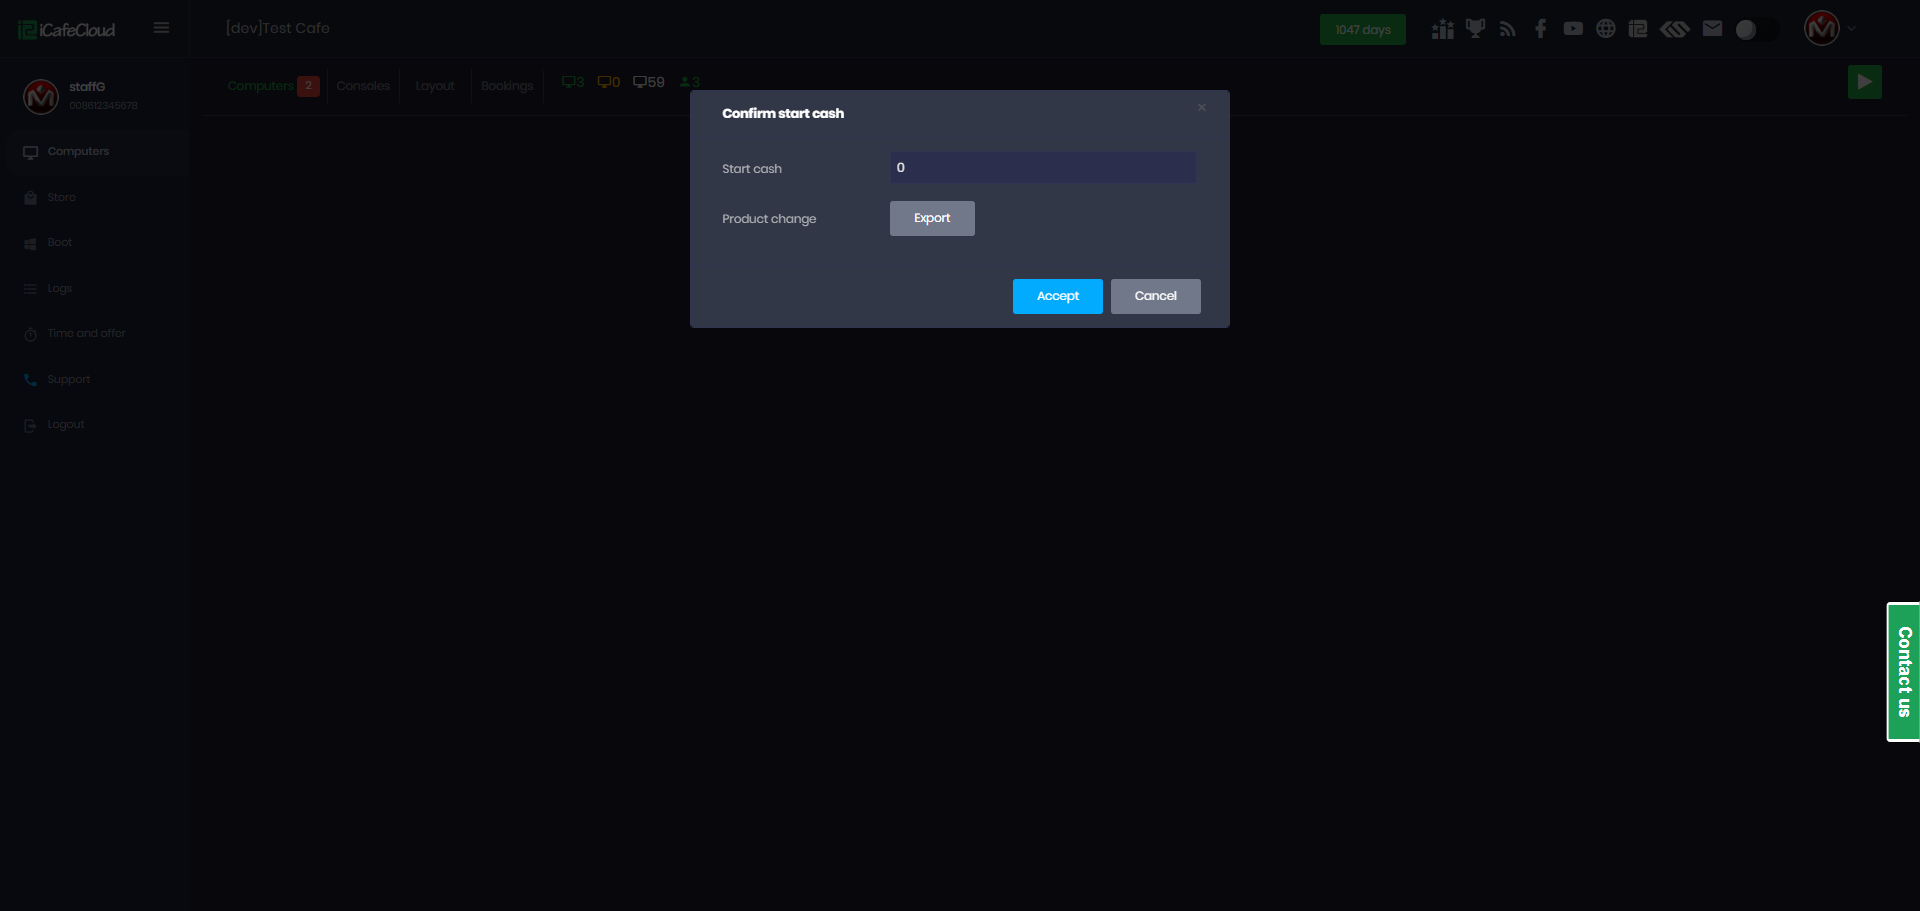Click the Time and offer stopwatch icon

click(x=31, y=334)
